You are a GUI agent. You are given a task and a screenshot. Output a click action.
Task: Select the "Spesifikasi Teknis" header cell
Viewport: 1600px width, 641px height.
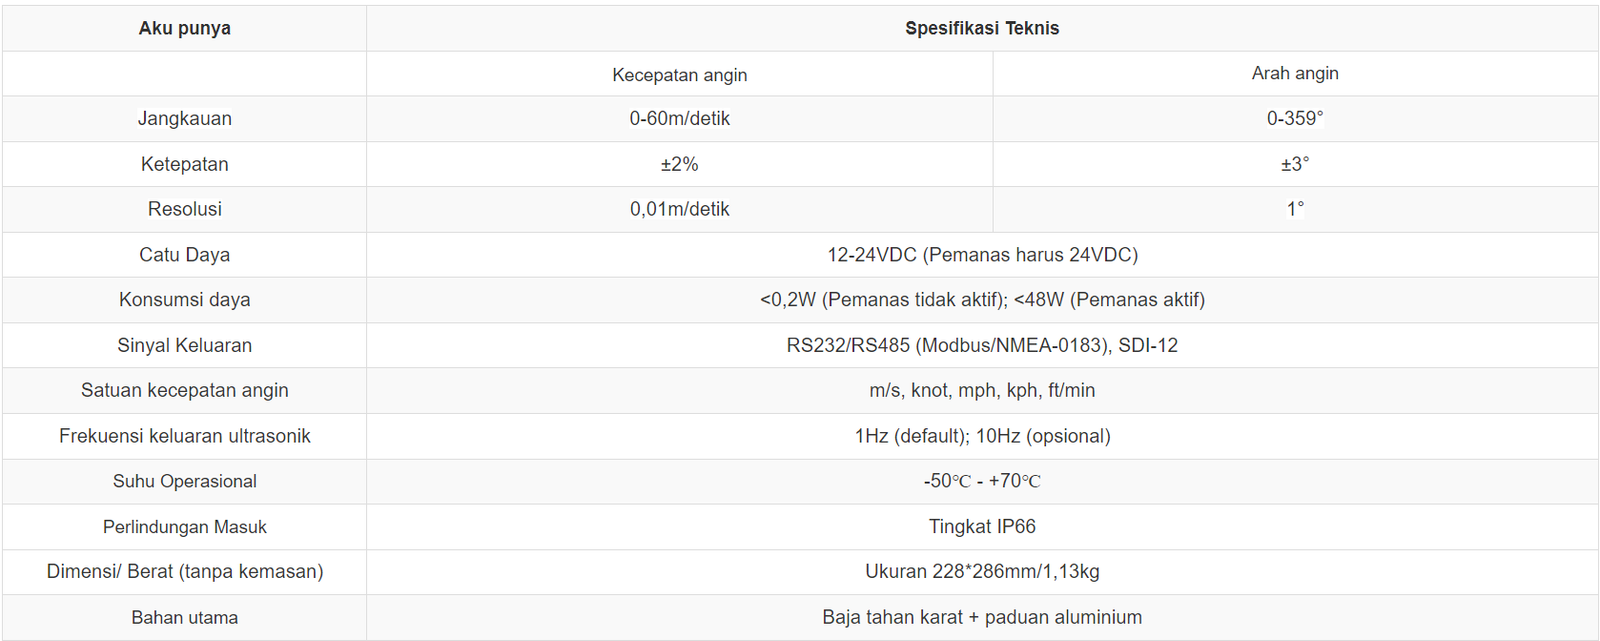981,28
